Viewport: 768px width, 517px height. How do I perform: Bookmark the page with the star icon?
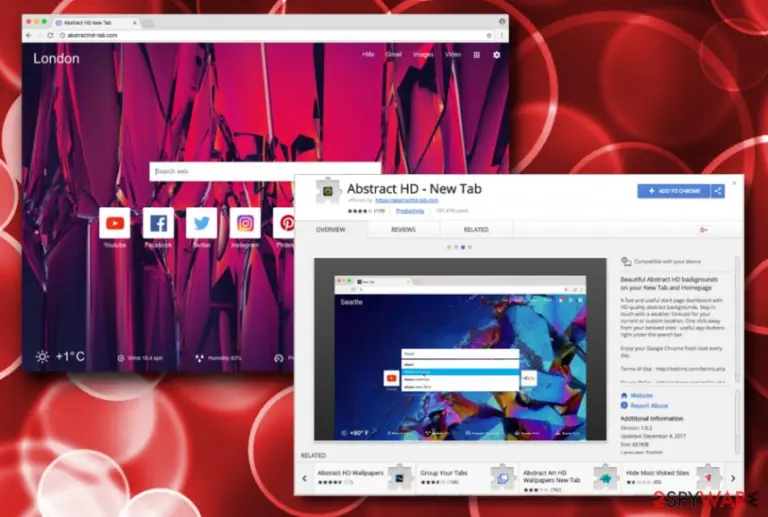click(x=489, y=35)
